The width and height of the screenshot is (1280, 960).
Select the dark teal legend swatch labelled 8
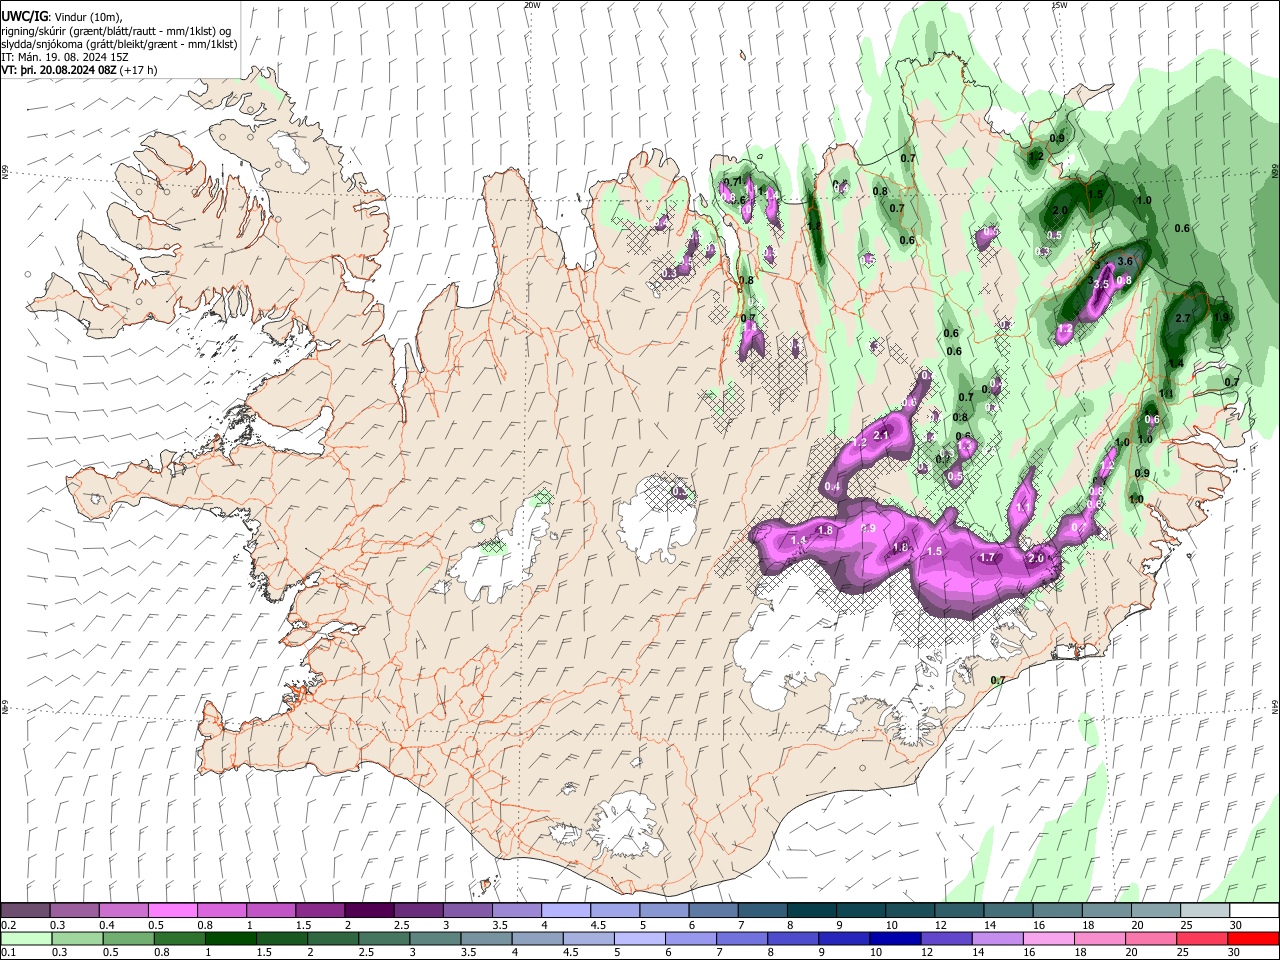pos(812,910)
